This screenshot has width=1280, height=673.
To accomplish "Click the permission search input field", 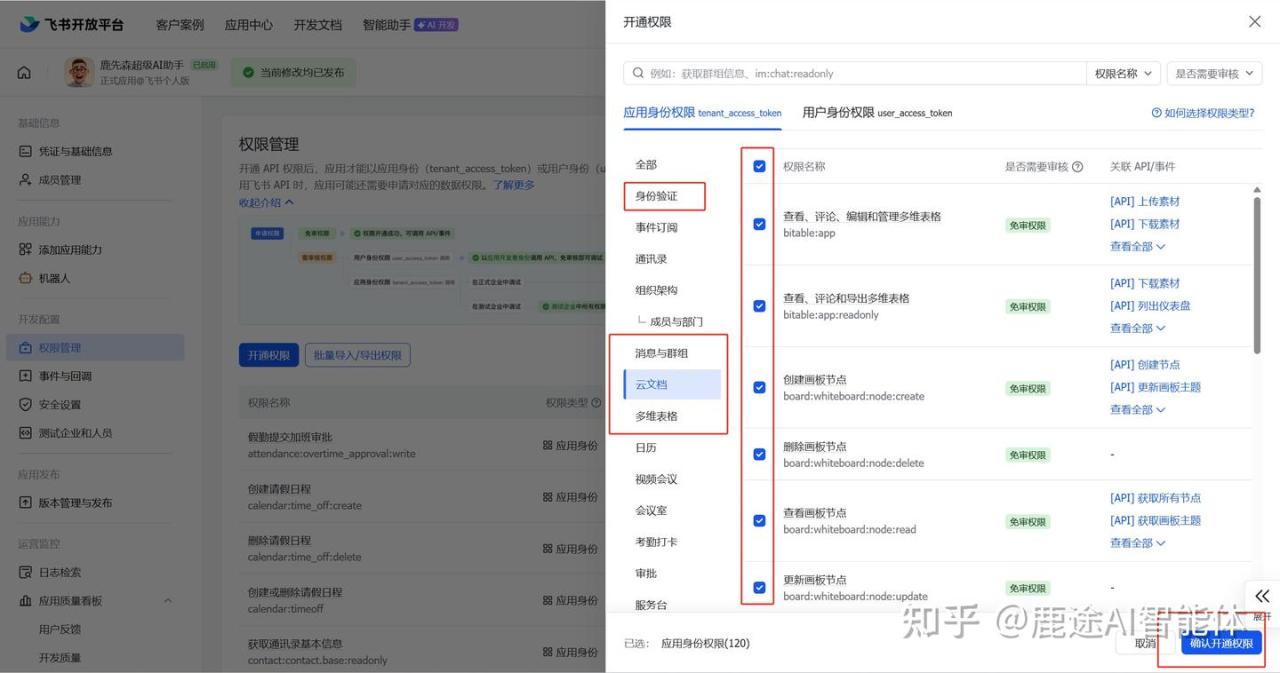I will [x=860, y=73].
